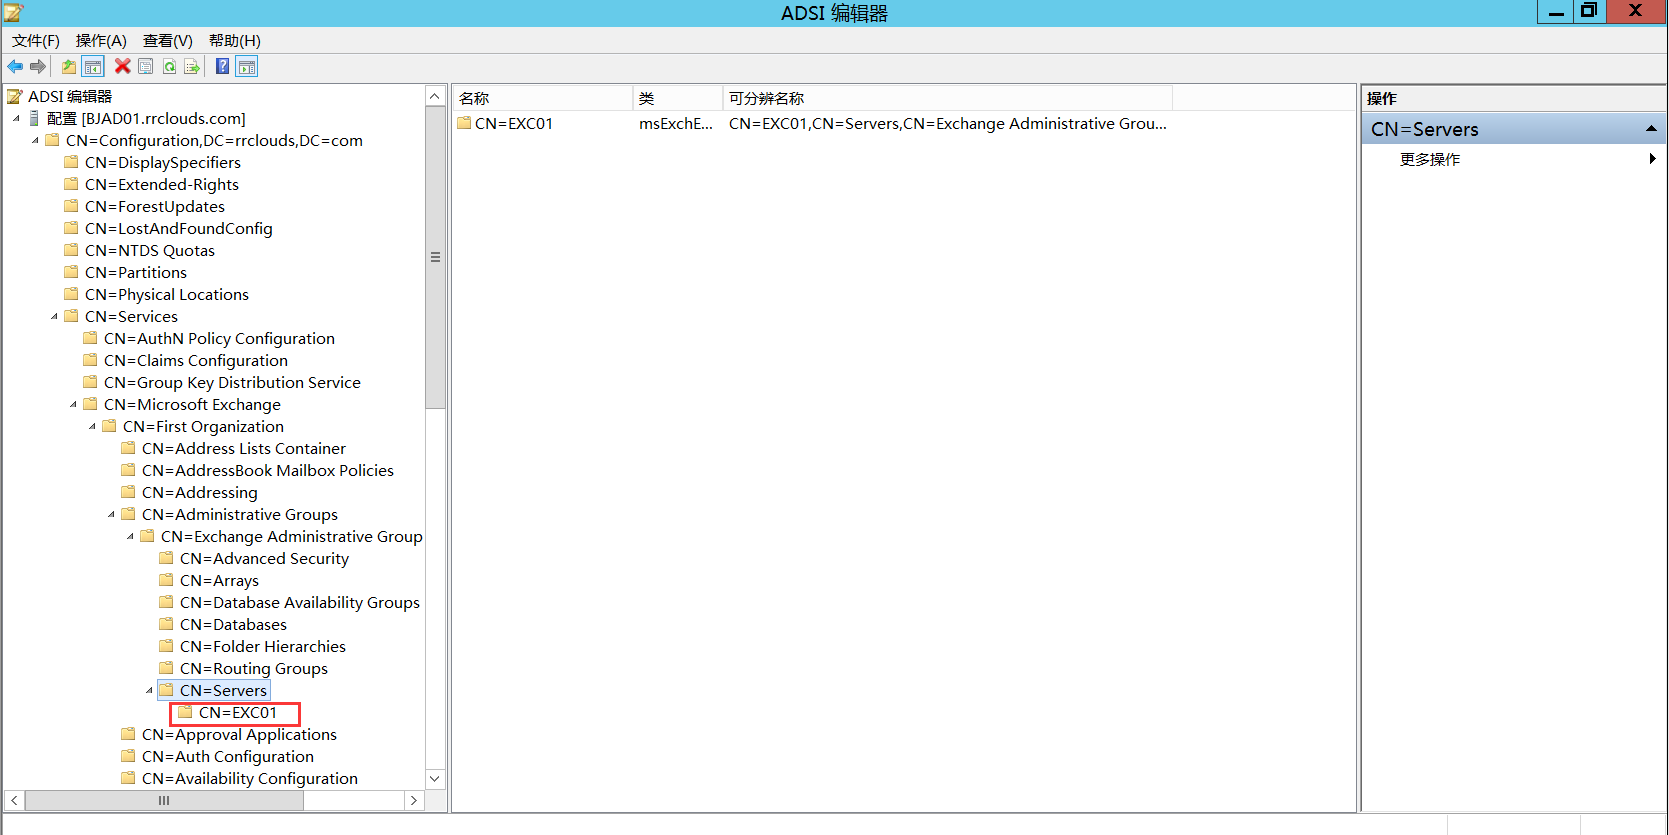Collapse the CN=Administrative Groups node
This screenshot has height=835, width=1669.
[x=111, y=514]
